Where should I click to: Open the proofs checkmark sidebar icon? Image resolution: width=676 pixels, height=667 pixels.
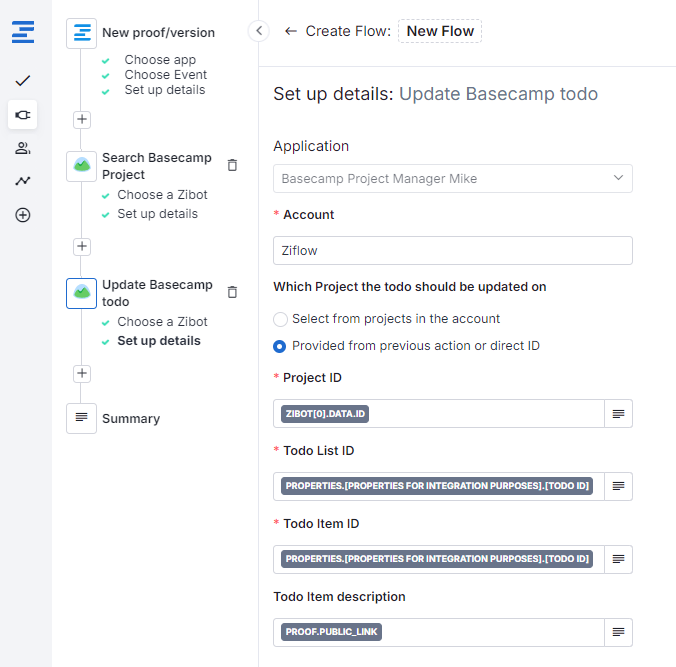click(23, 80)
